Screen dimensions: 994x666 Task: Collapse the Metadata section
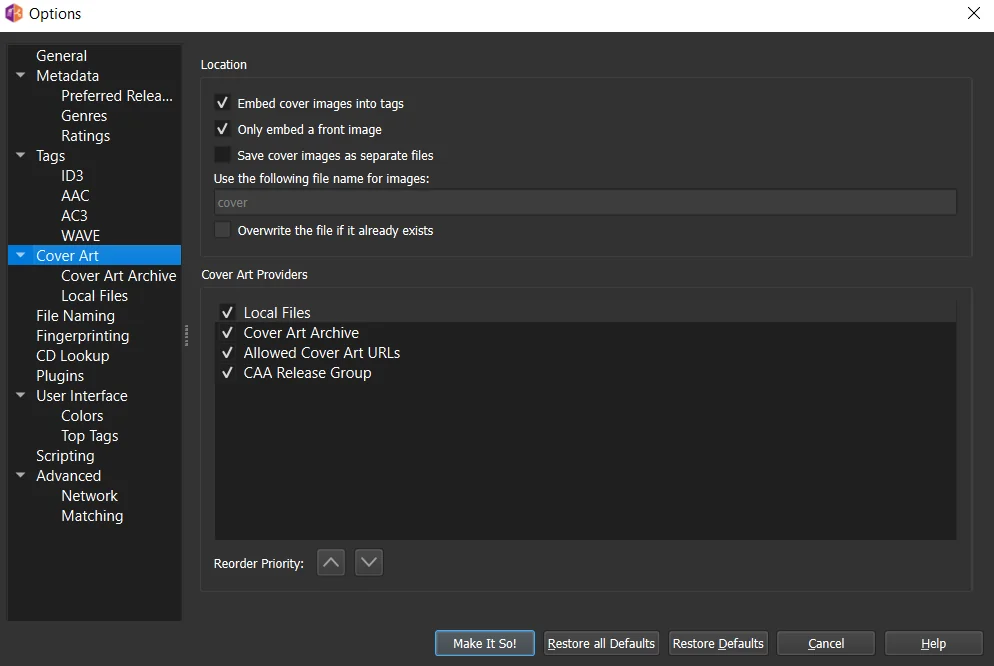click(x=21, y=75)
